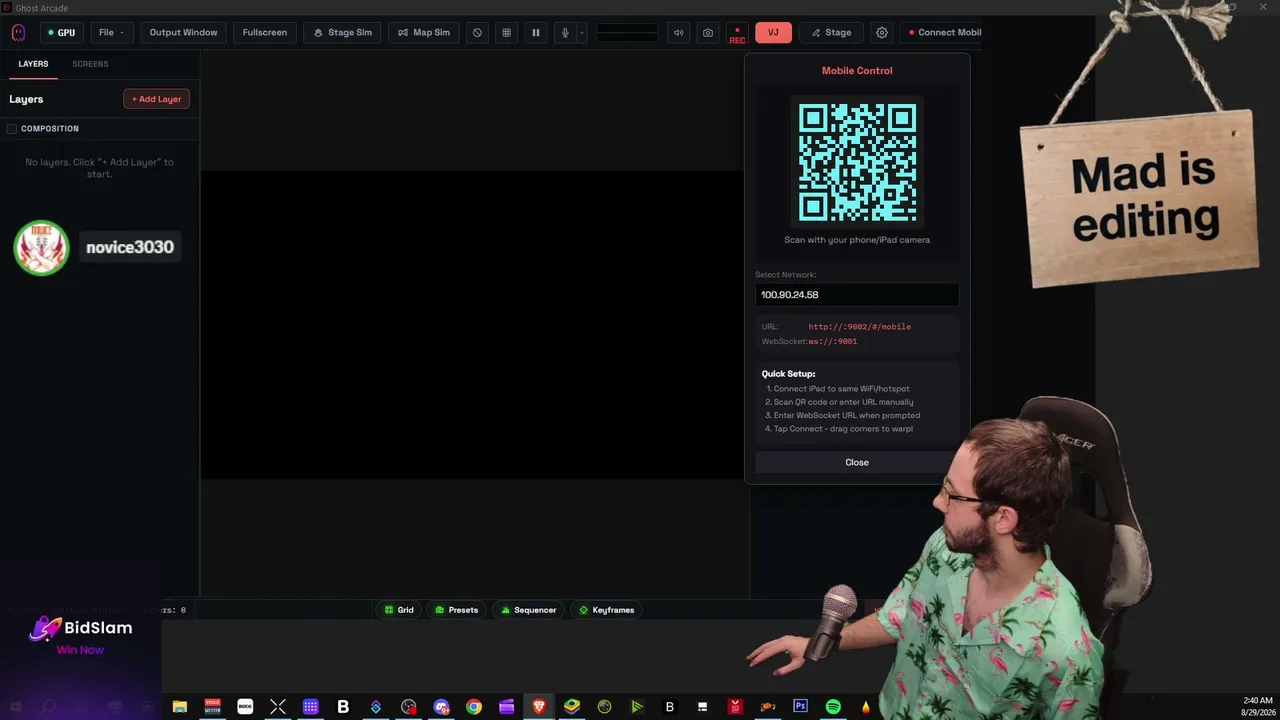The width and height of the screenshot is (1280, 720).
Task: Launch Stage Sim
Action: tap(343, 32)
